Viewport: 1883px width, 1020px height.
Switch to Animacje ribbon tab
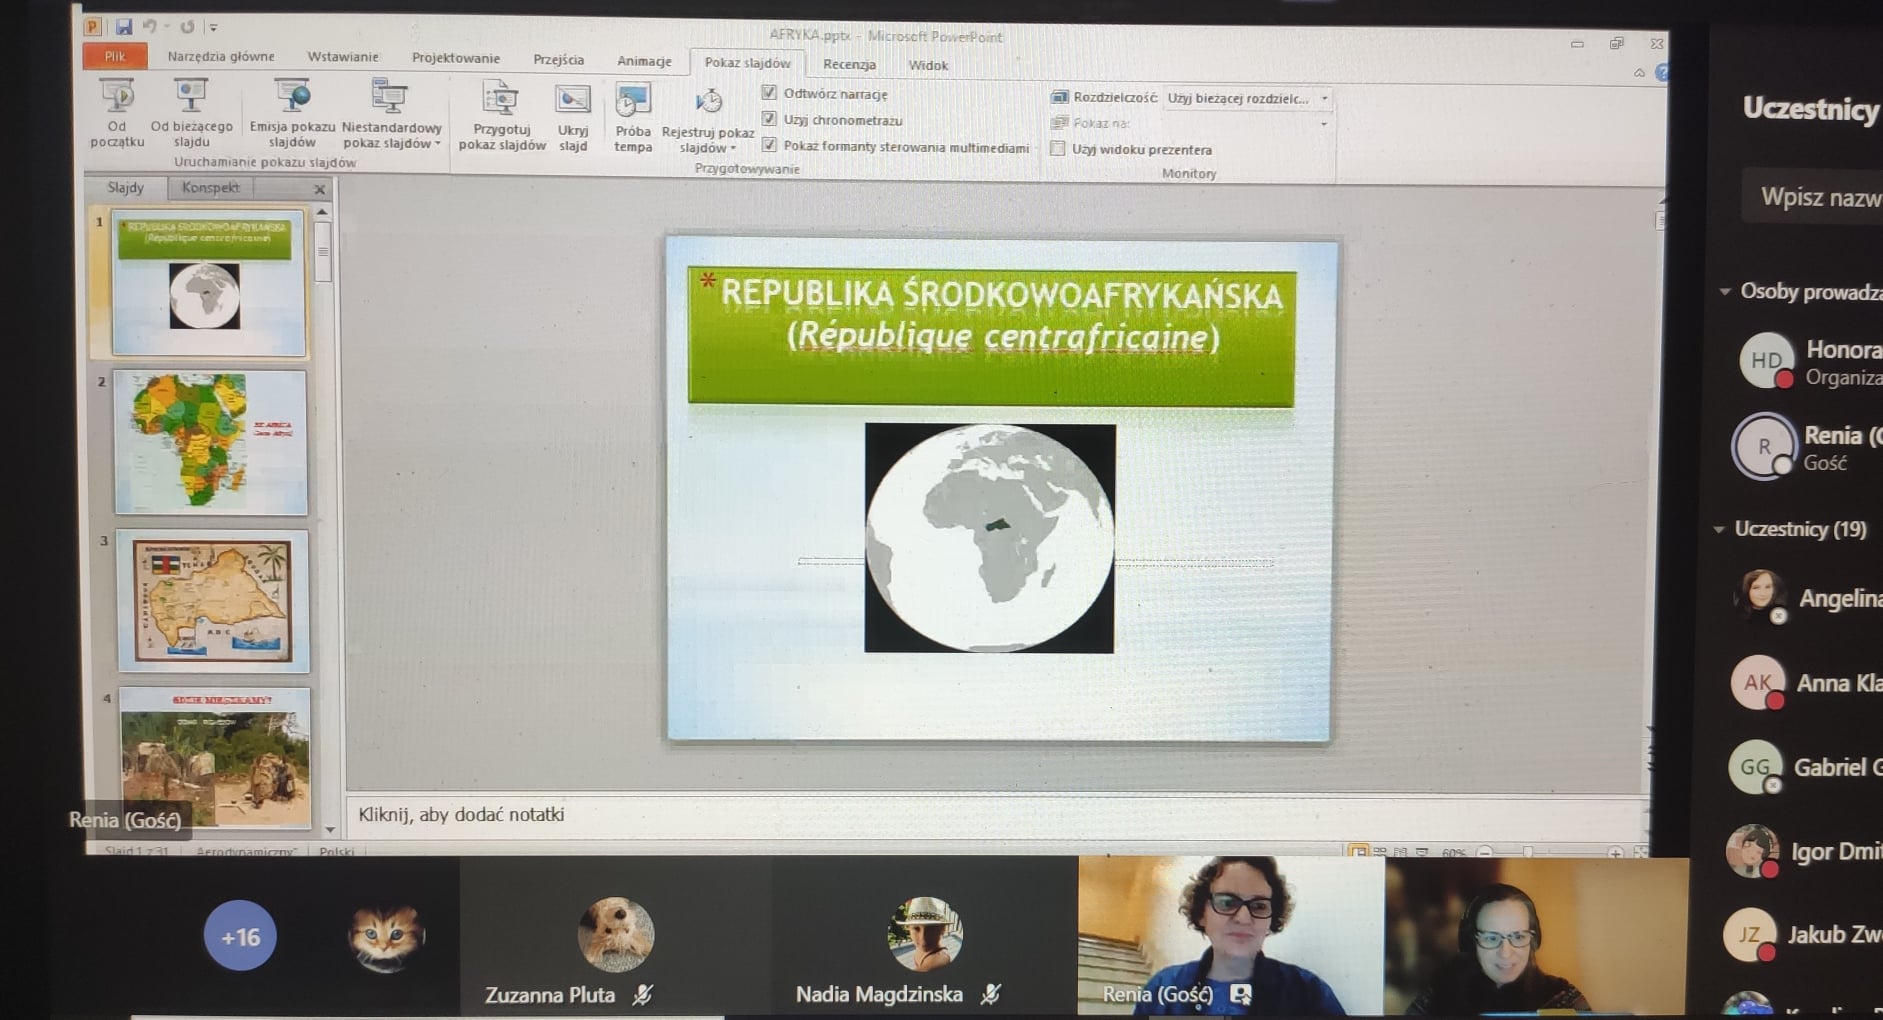click(x=644, y=61)
